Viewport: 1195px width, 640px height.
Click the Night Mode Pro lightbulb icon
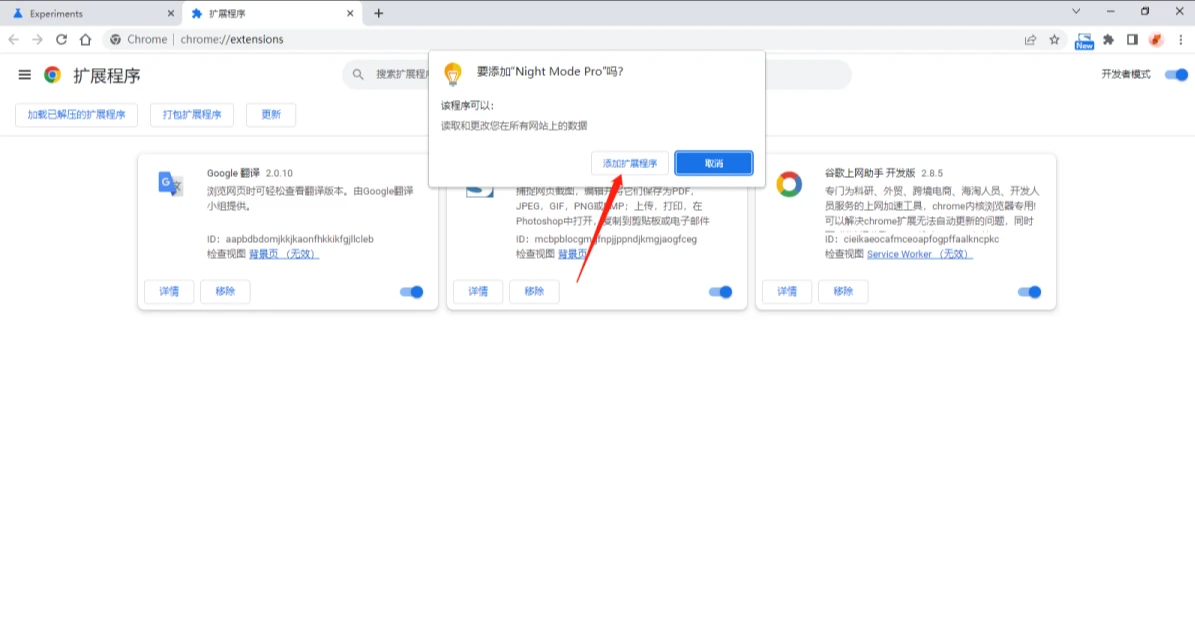click(453, 73)
